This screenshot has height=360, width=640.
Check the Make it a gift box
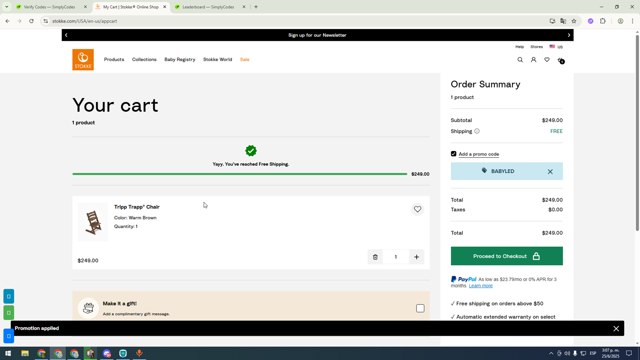coord(420,308)
